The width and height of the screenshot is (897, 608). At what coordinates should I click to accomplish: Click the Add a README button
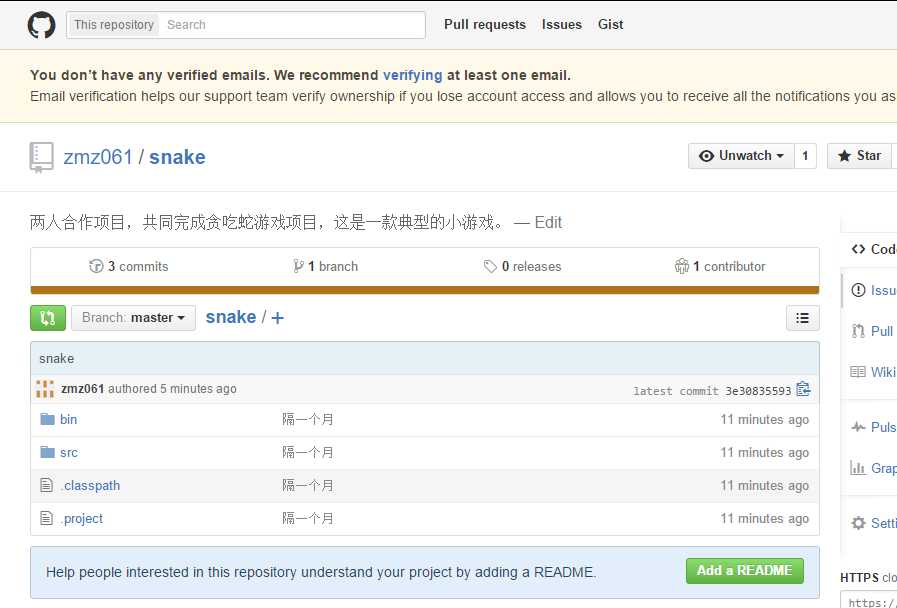click(x=745, y=571)
